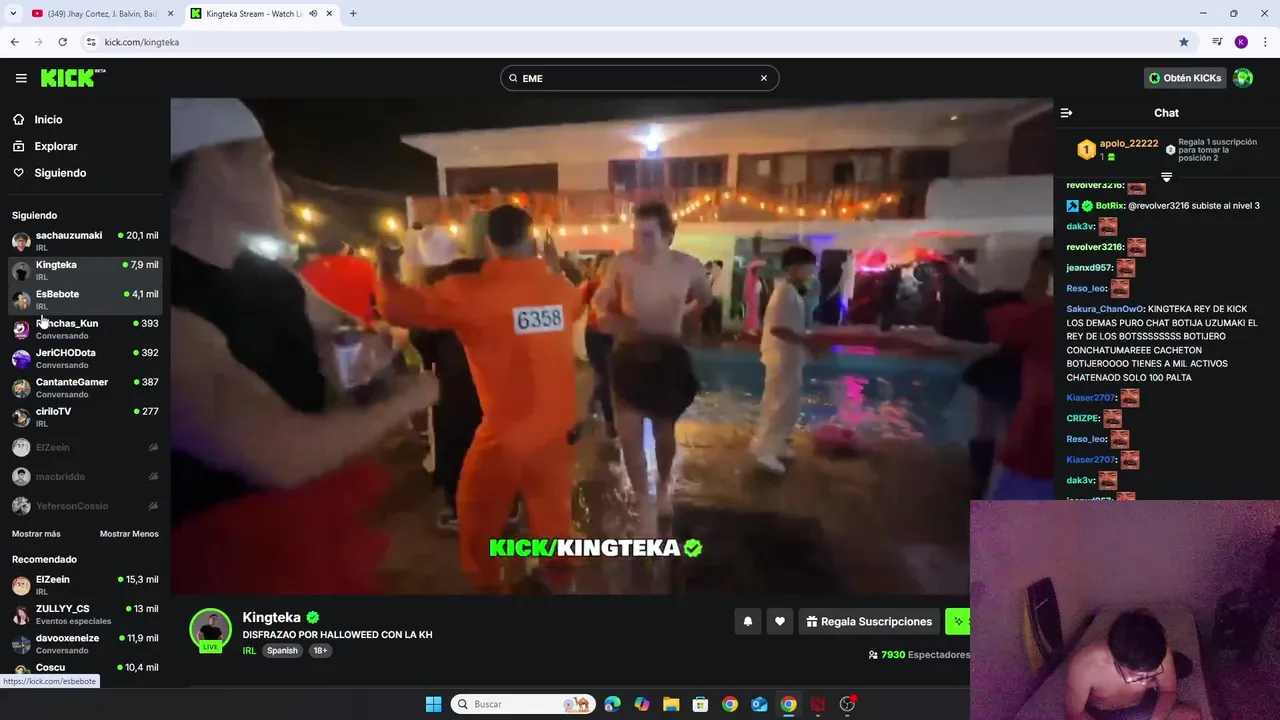The image size is (1280, 720).
Task: Click the address bar kick.com/kingteka
Action: tap(141, 42)
